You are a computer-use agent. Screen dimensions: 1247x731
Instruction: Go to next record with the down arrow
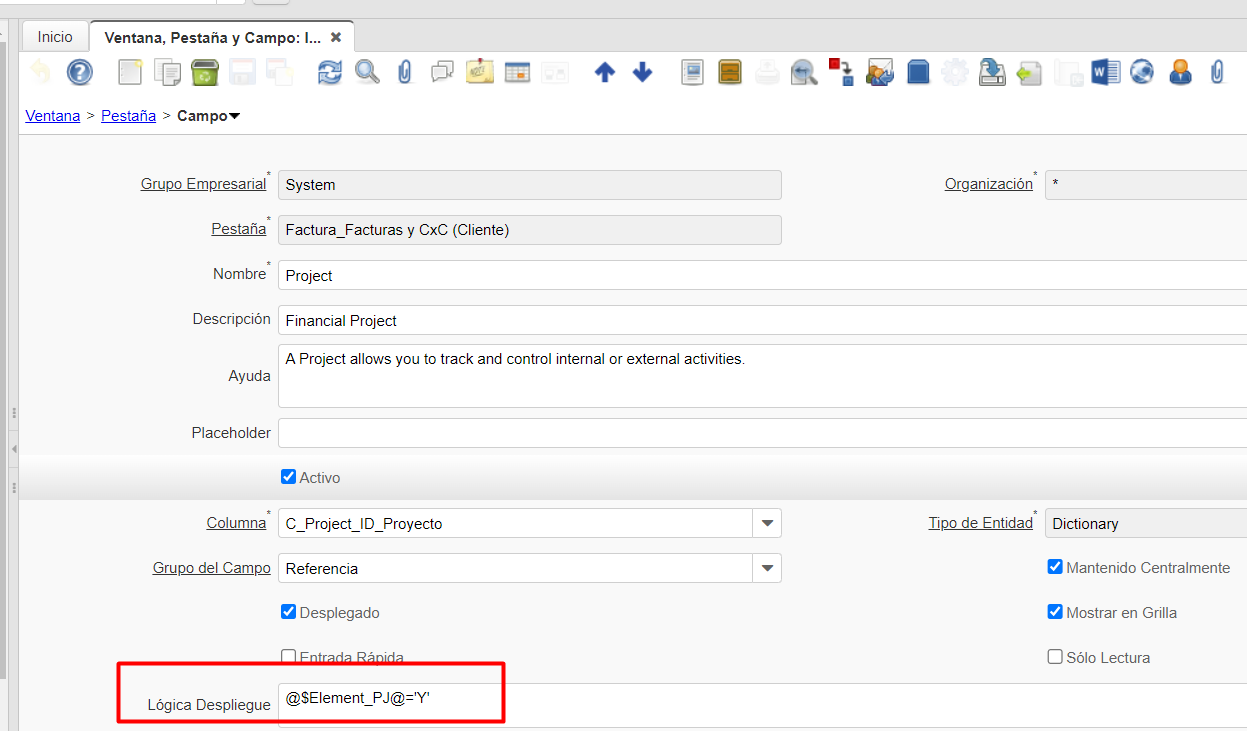642,72
